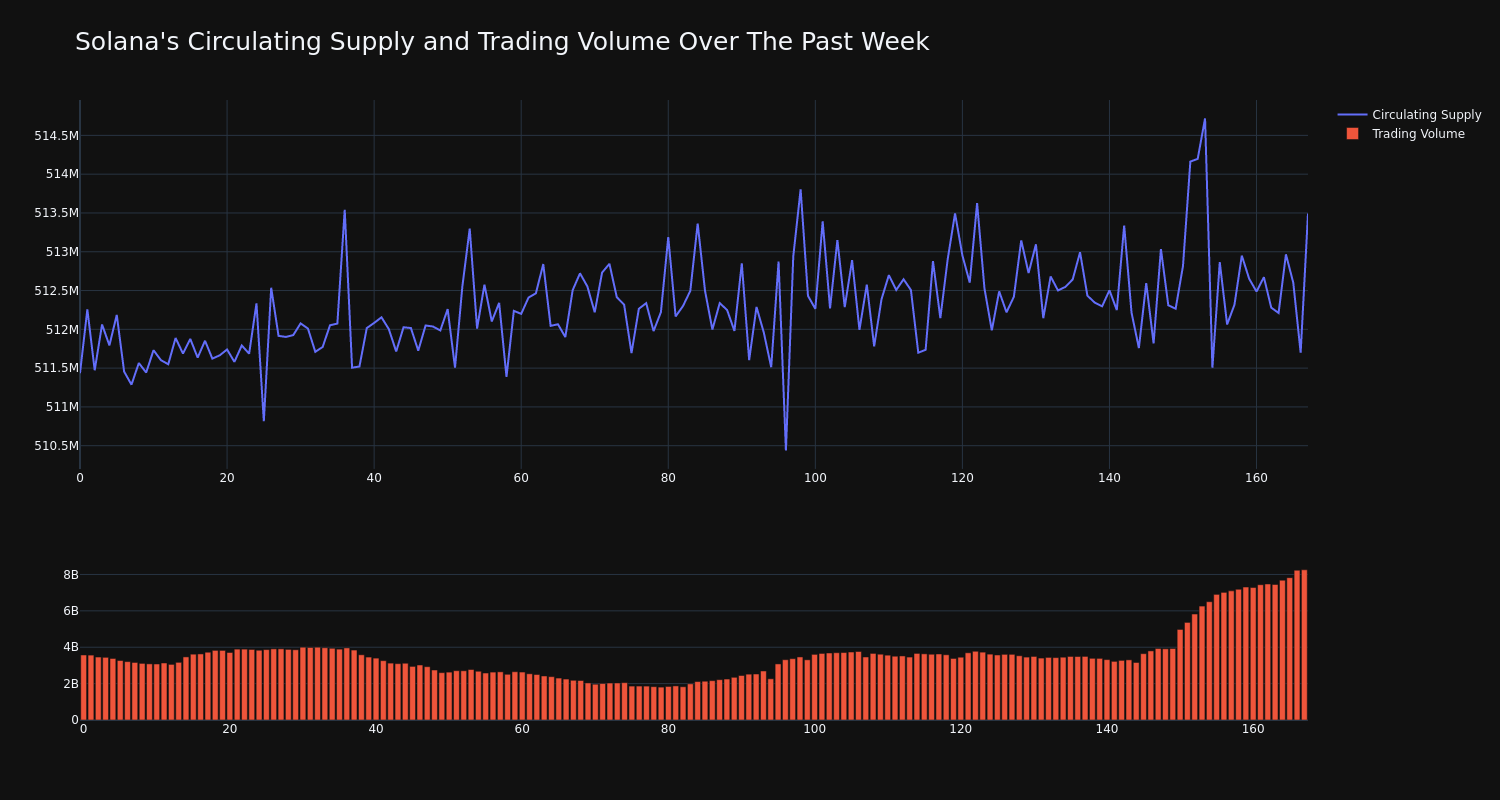Click the 4B volume axis label
This screenshot has height=800, width=1500.
pos(71,647)
